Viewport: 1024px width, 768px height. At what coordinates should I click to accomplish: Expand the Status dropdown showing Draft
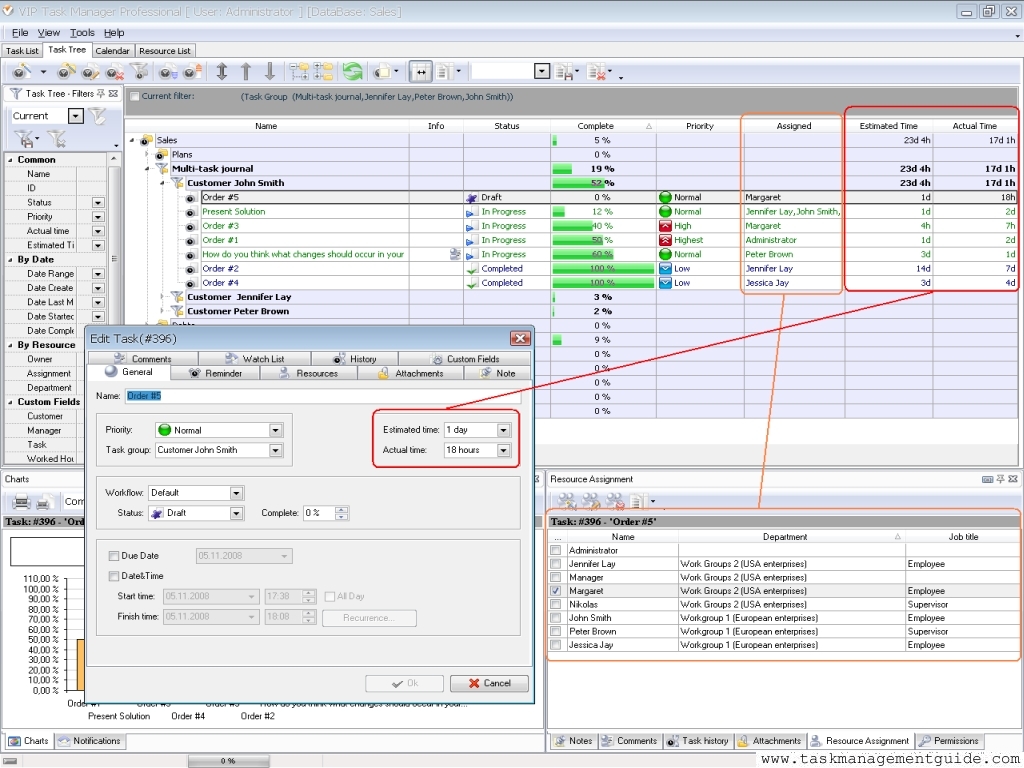(237, 513)
